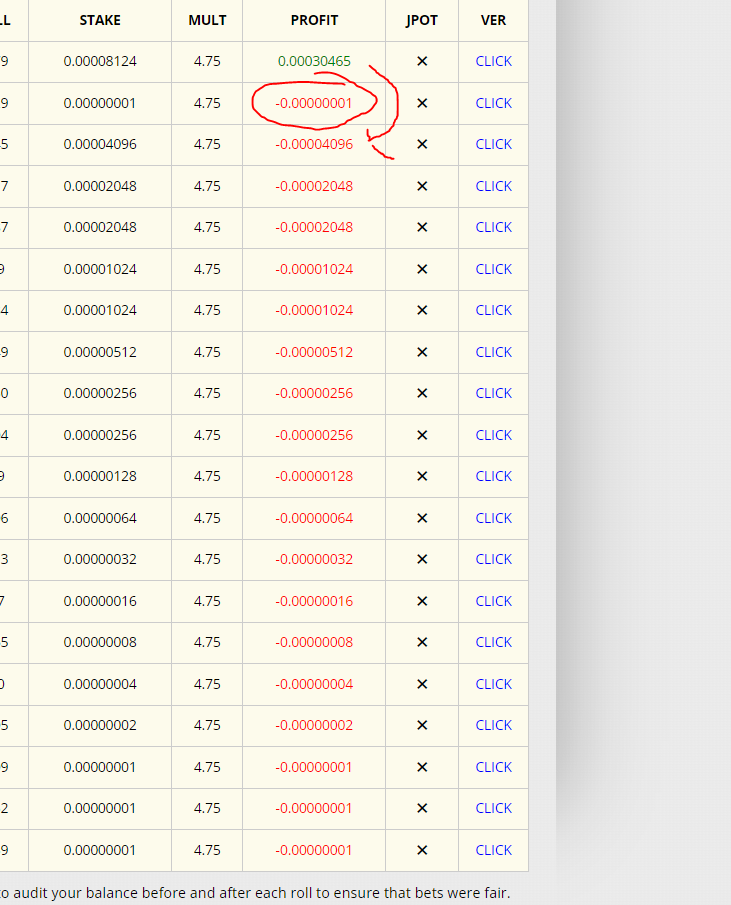Screen dimensions: 731x905
Task: Click 4.75 multiplier in 0.00008124 stake row
Action: point(207,61)
